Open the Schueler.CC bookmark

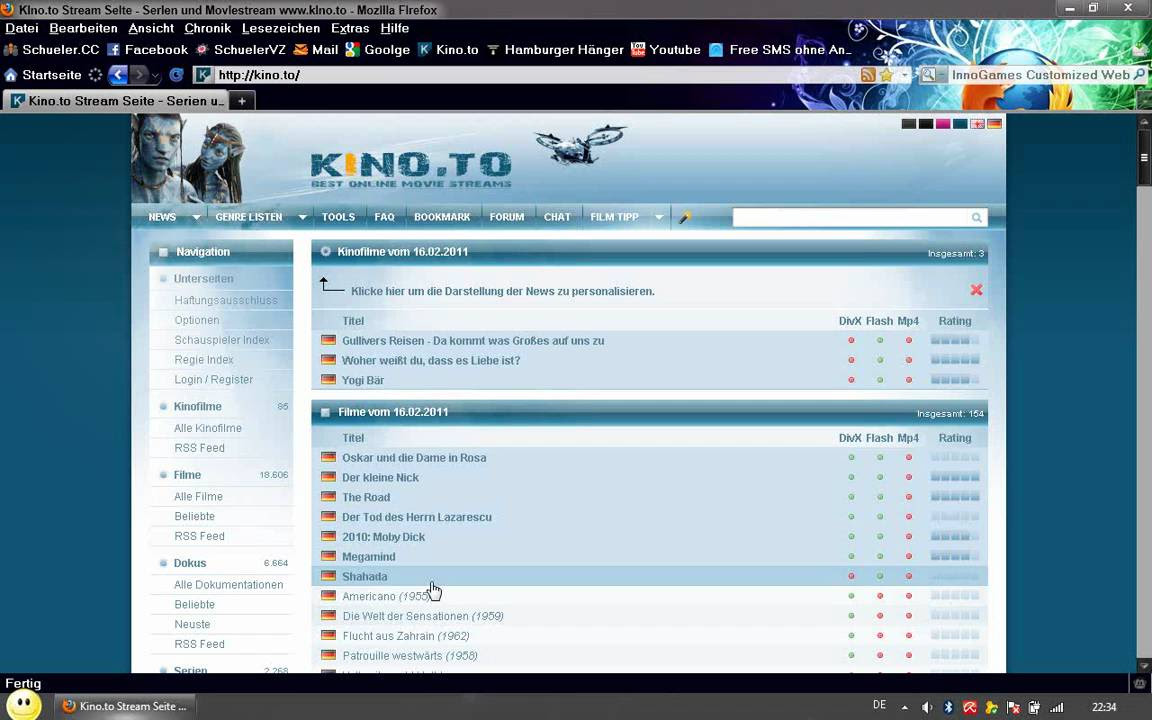(51, 50)
